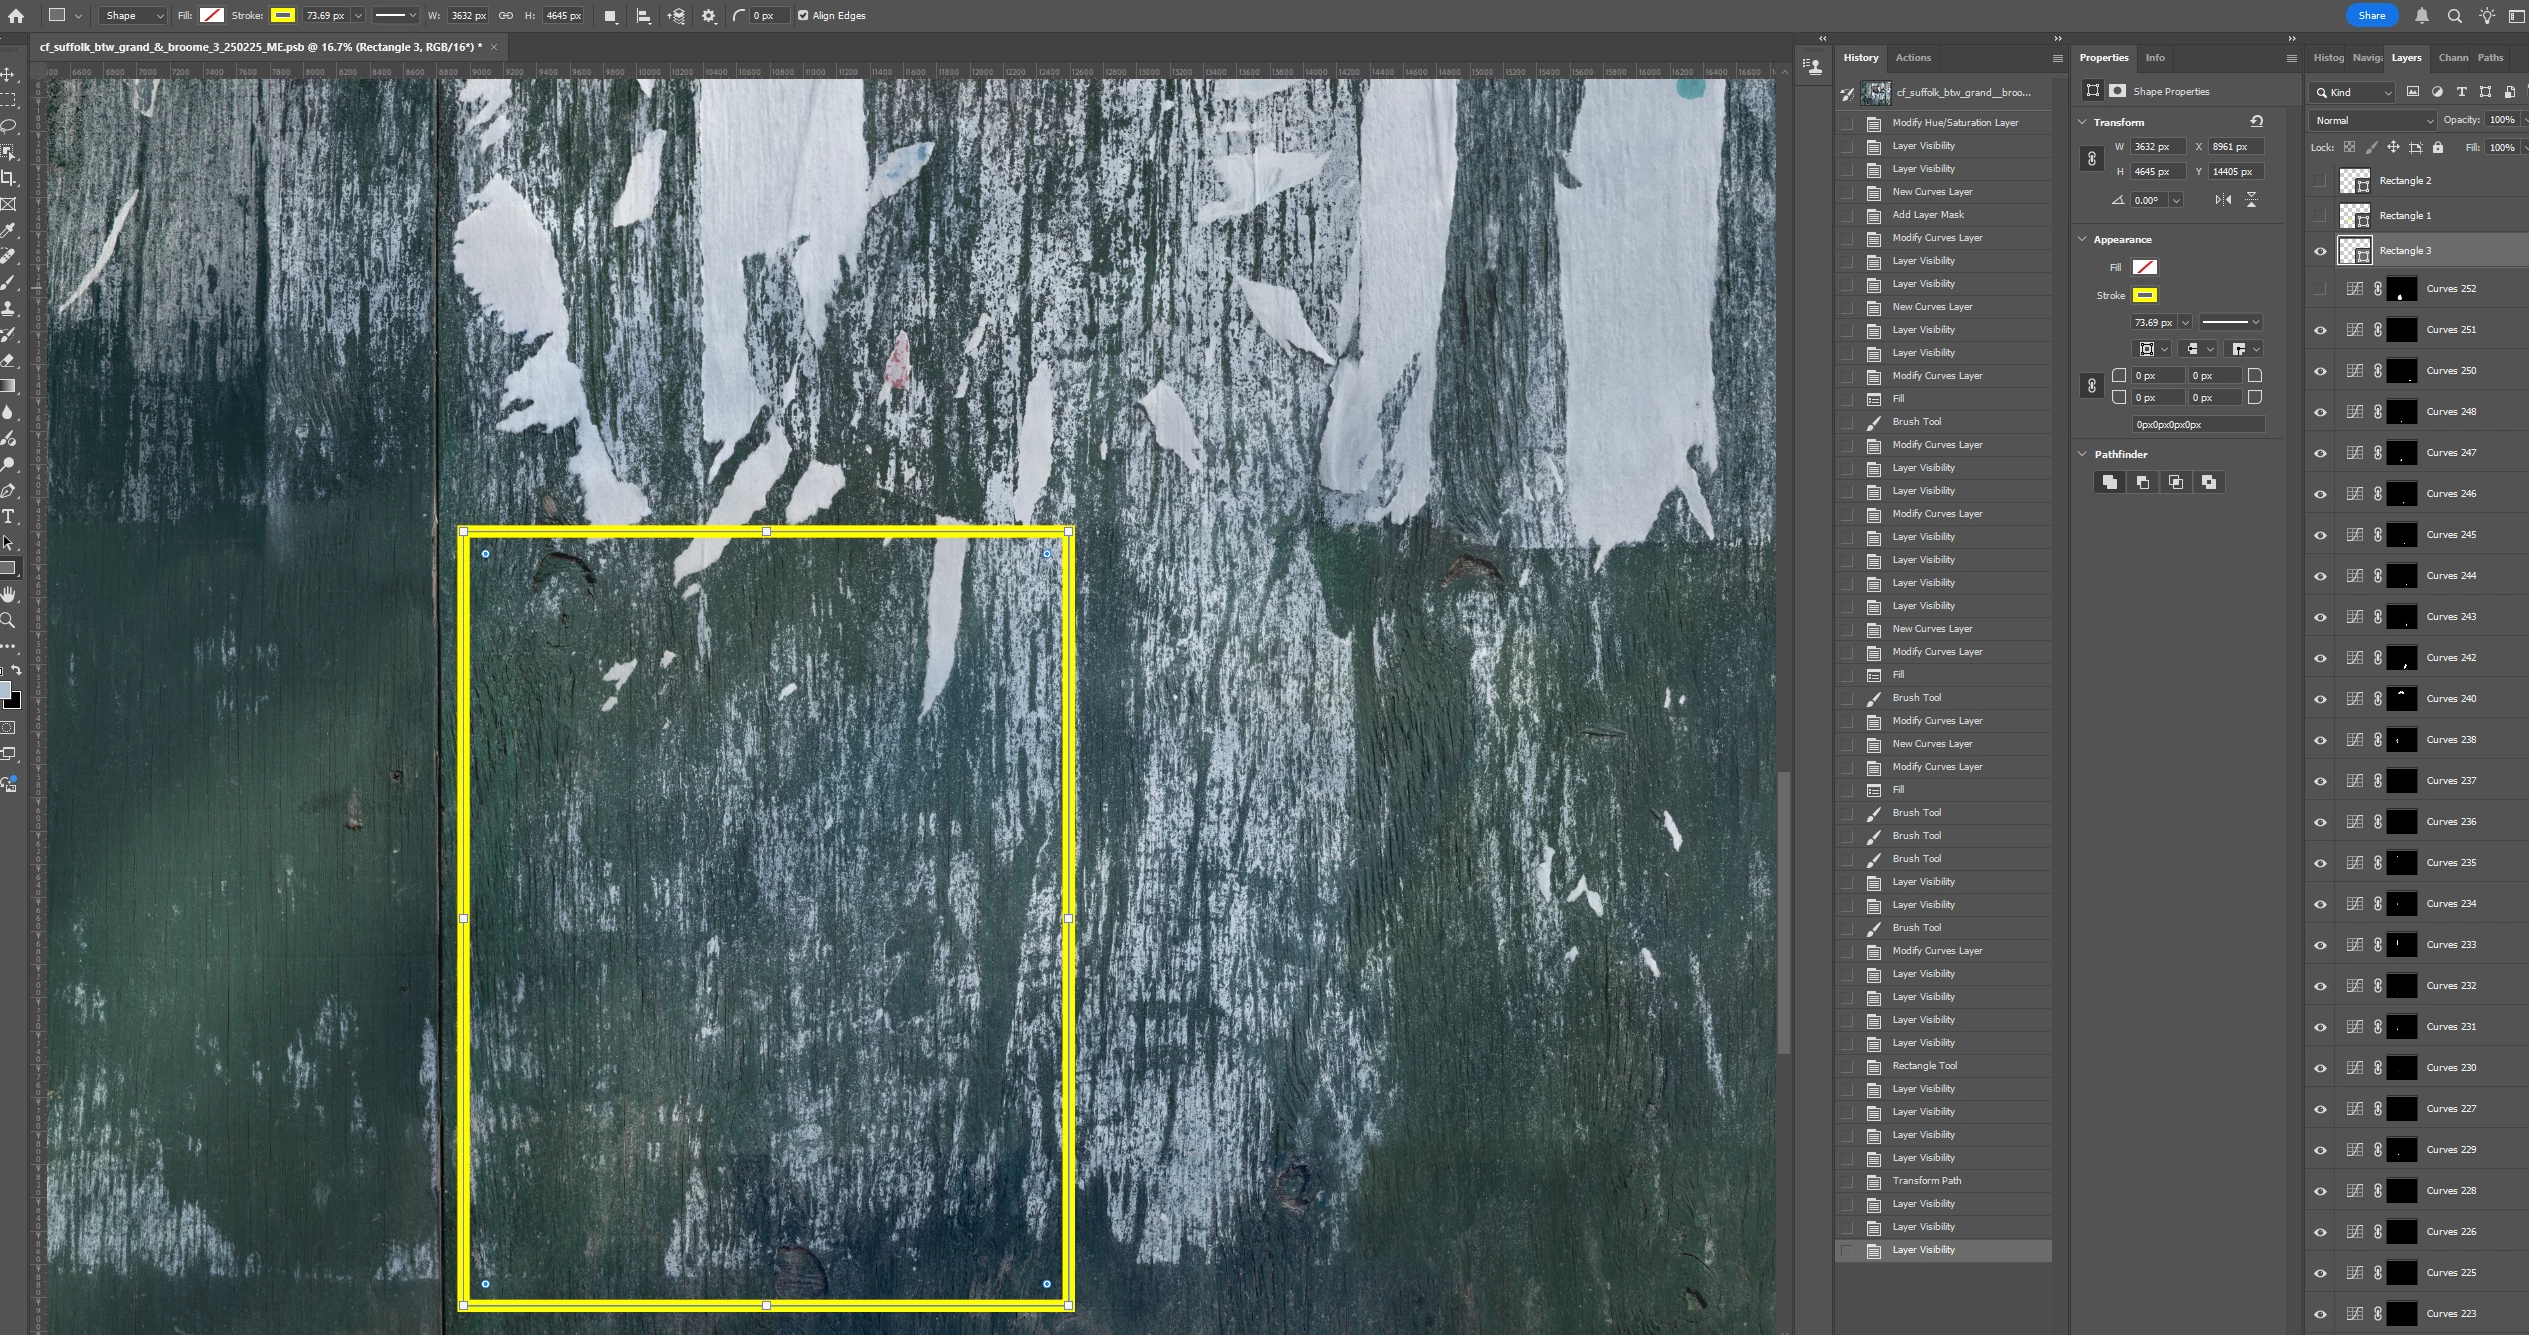Screen dimensions: 2529x1335
Task: Select the Zoom tool
Action: click(8, 621)
